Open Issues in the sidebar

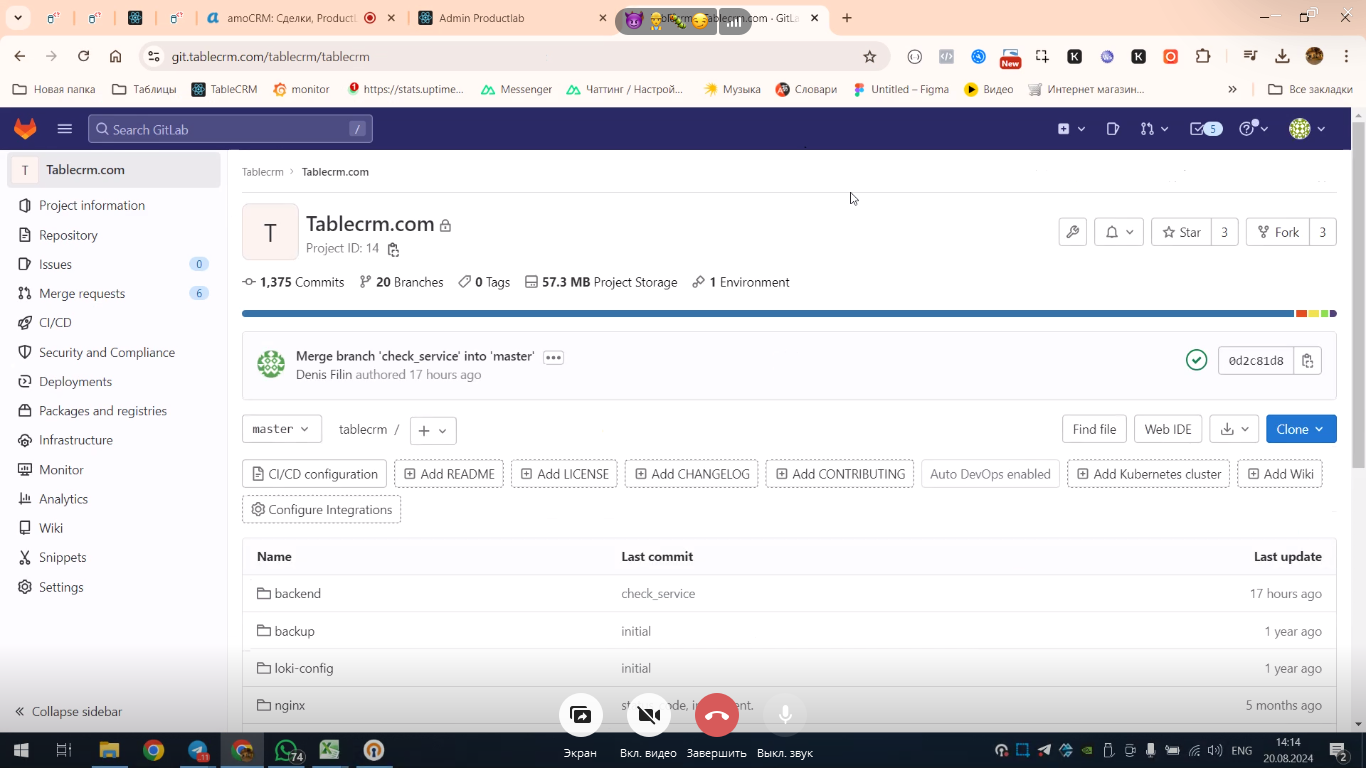point(114,264)
